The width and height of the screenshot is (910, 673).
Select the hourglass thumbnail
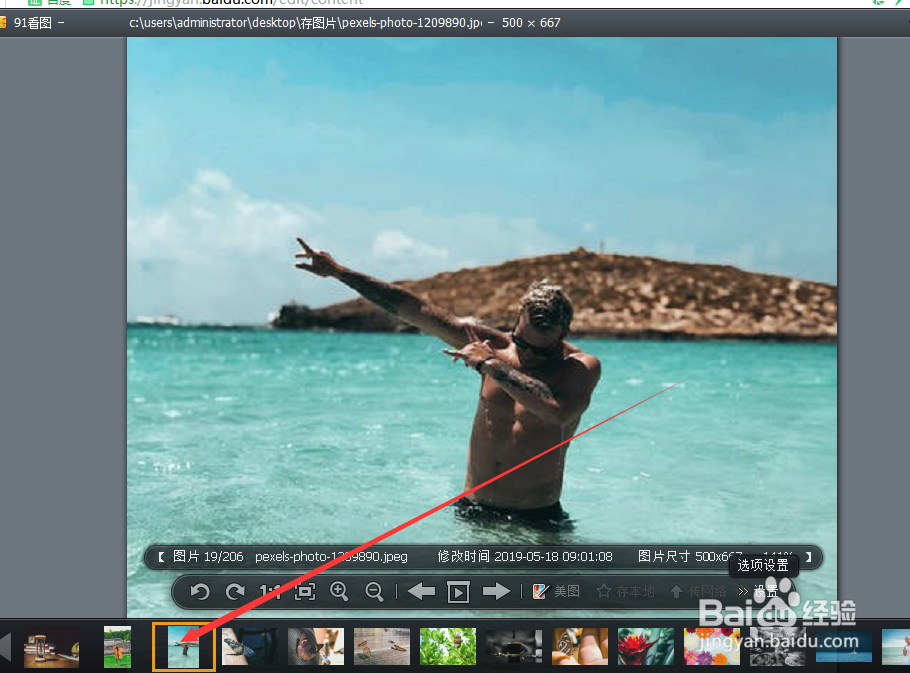[x=52, y=646]
